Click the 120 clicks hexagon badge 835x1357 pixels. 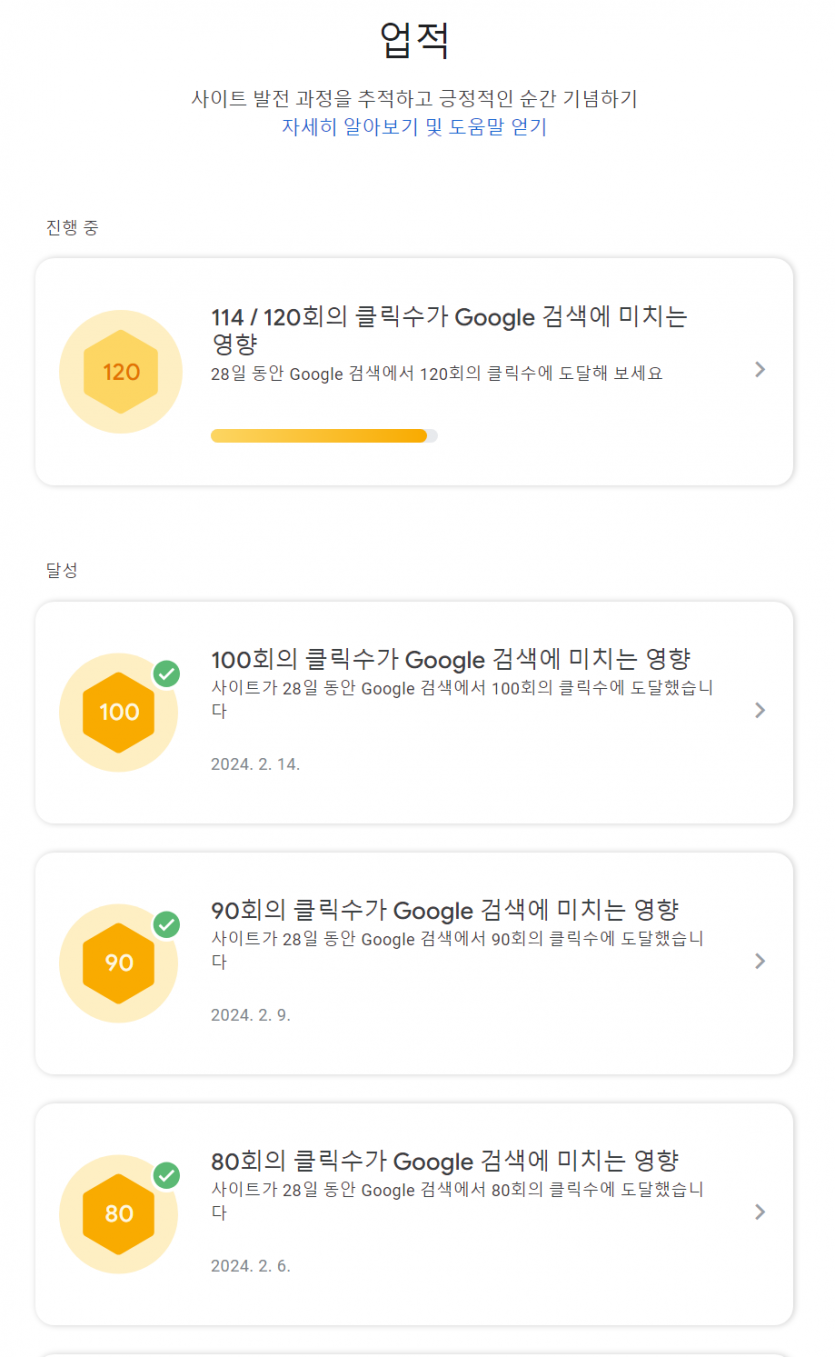click(x=121, y=372)
